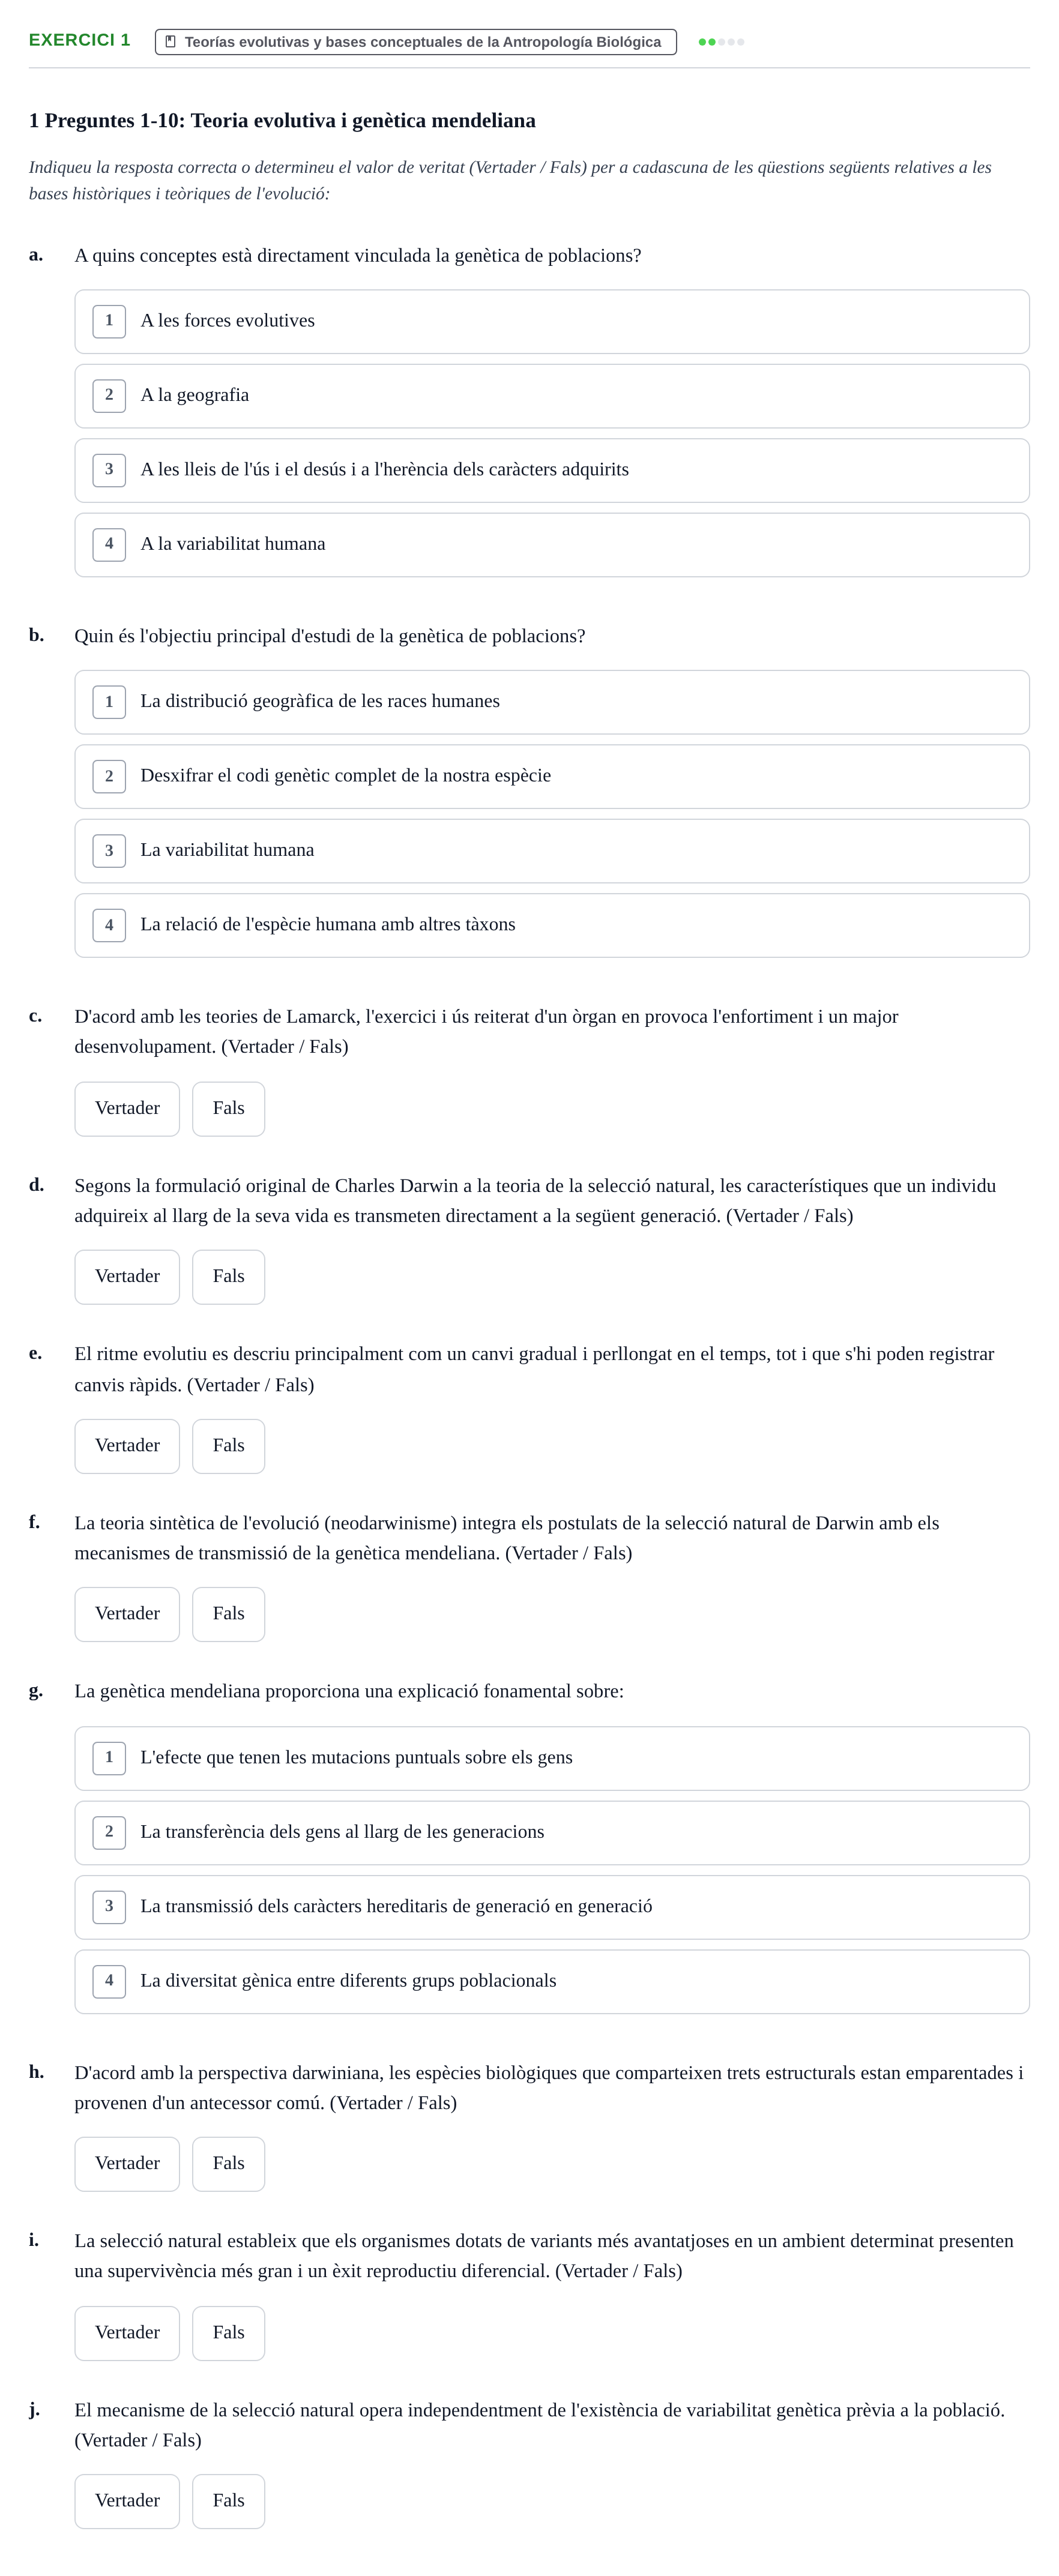Click Vertader for question c about Lamarck
This screenshot has height=2576, width=1059.
[x=127, y=1109]
